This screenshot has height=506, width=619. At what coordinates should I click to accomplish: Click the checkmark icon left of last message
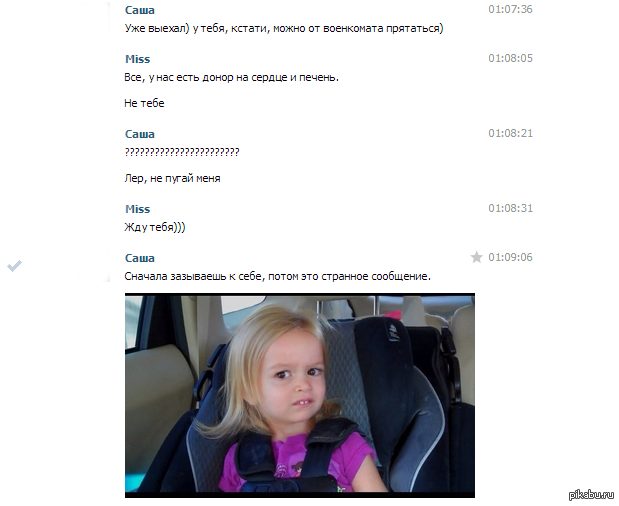(14, 266)
